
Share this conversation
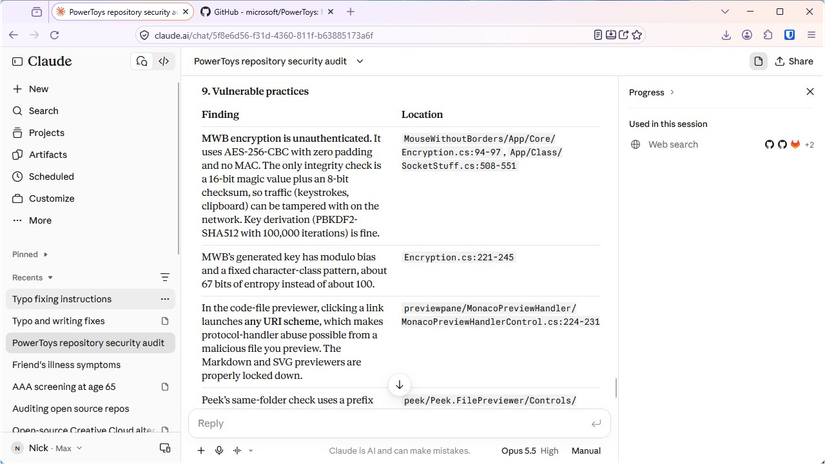794,62
